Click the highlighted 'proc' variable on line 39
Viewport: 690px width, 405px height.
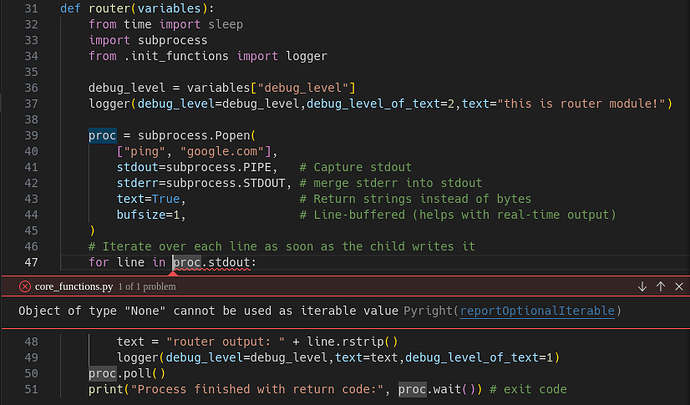click(x=102, y=135)
